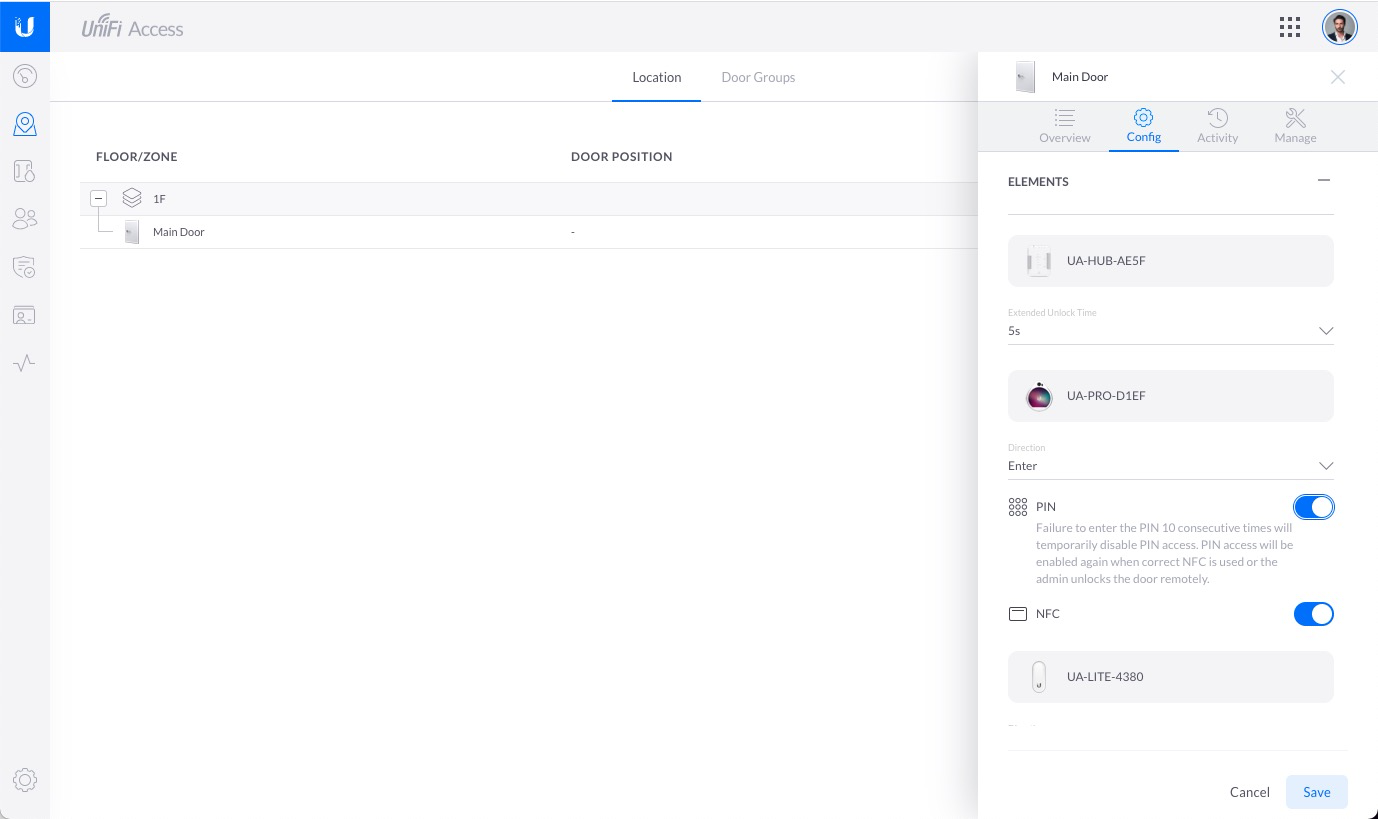Select the location pin sidebar icon
Image resolution: width=1378 pixels, height=819 pixels.
click(x=25, y=124)
